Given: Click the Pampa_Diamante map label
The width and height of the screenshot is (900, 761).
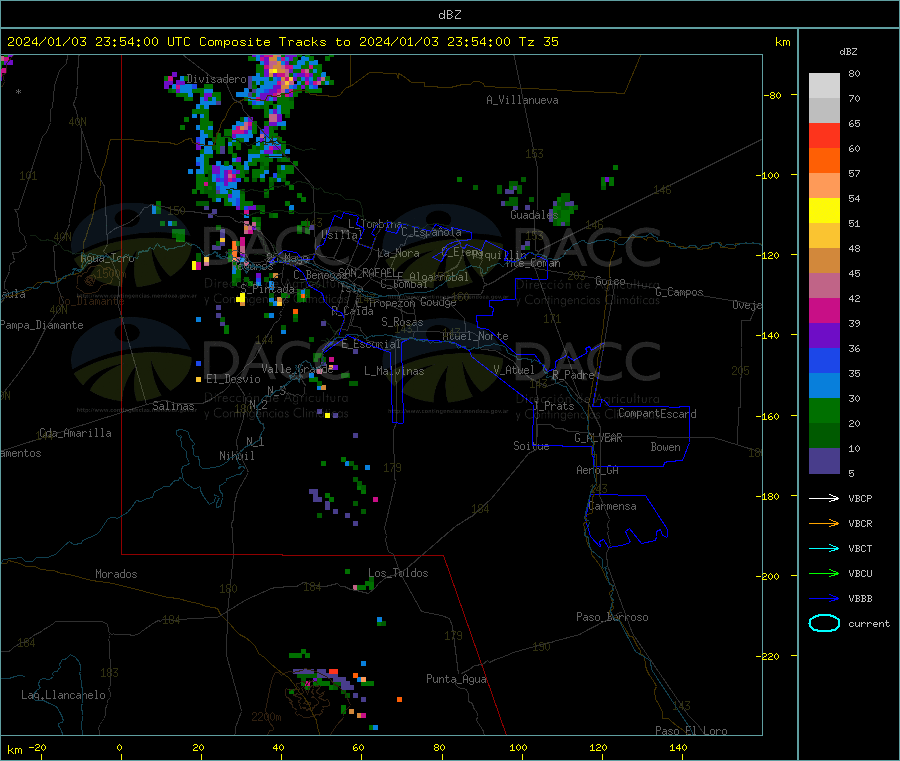Looking at the screenshot, I should 42,325.
